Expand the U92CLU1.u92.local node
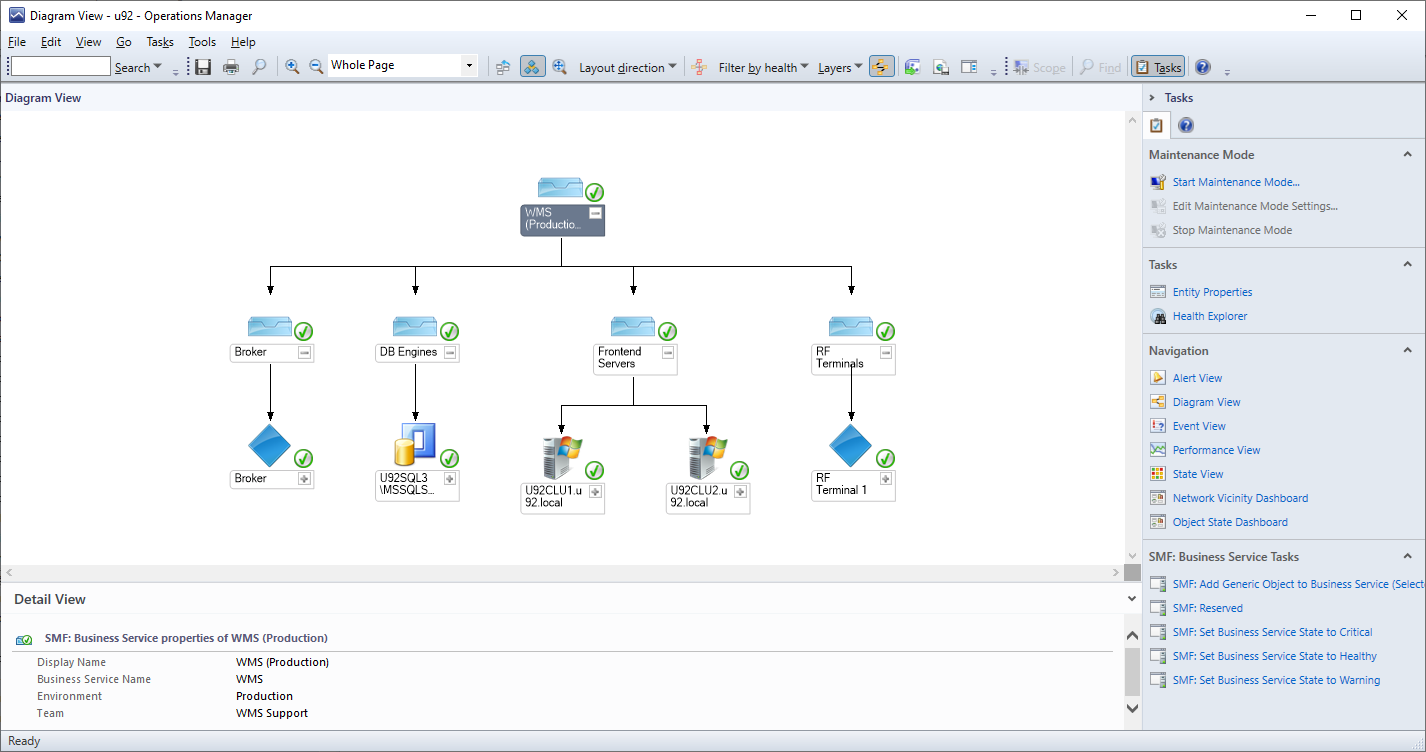Image resolution: width=1426 pixels, height=752 pixels. point(595,491)
